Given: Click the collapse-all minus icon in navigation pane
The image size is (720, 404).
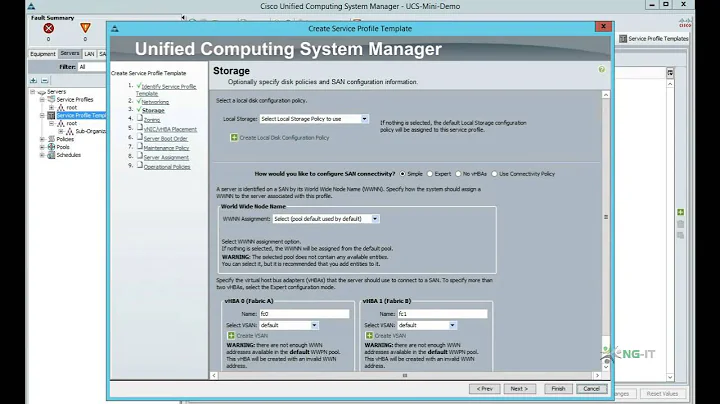Looking at the screenshot, I should (45, 80).
